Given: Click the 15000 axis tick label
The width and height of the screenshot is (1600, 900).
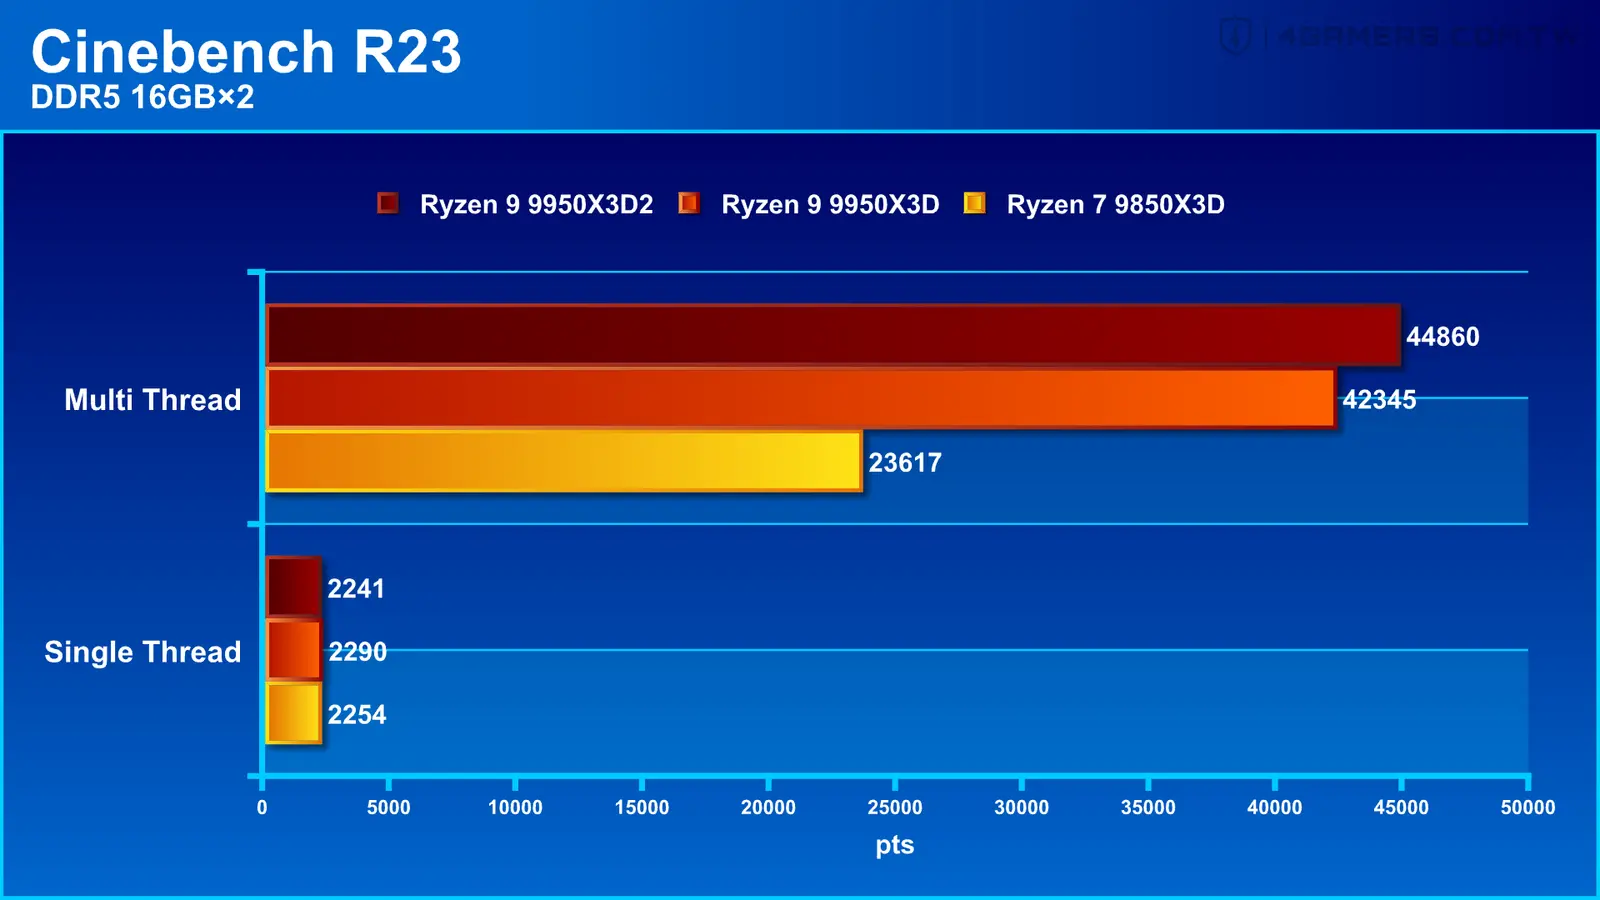Looking at the screenshot, I should [642, 808].
